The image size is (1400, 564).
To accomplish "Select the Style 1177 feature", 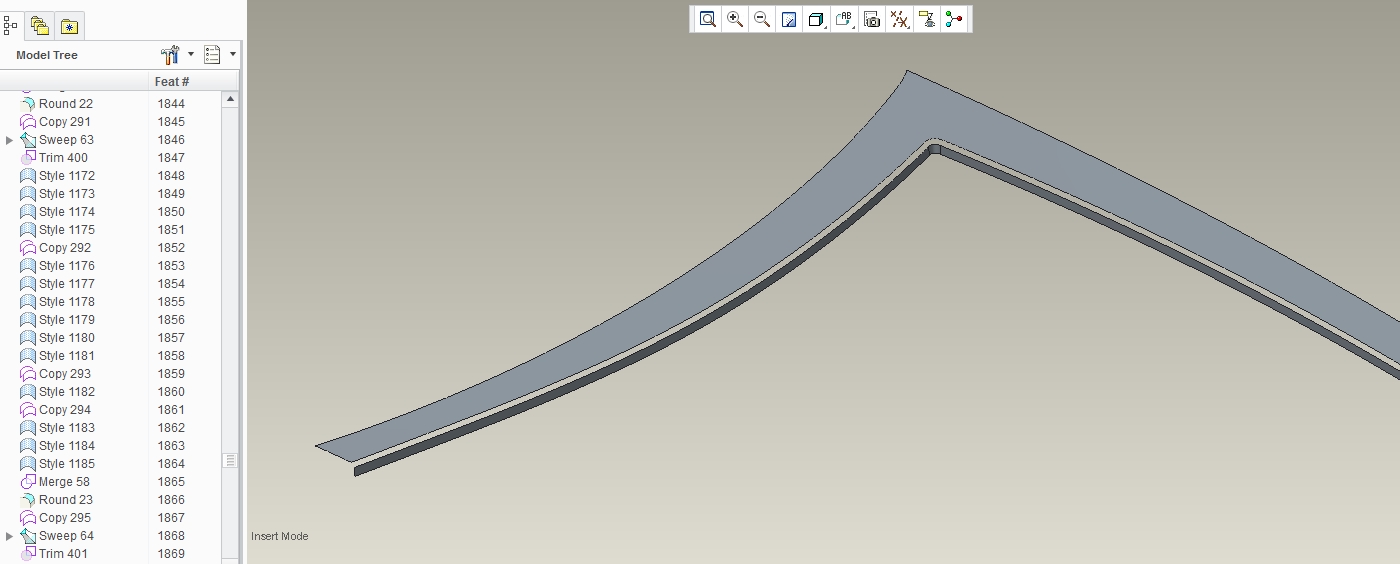I will (x=67, y=284).
